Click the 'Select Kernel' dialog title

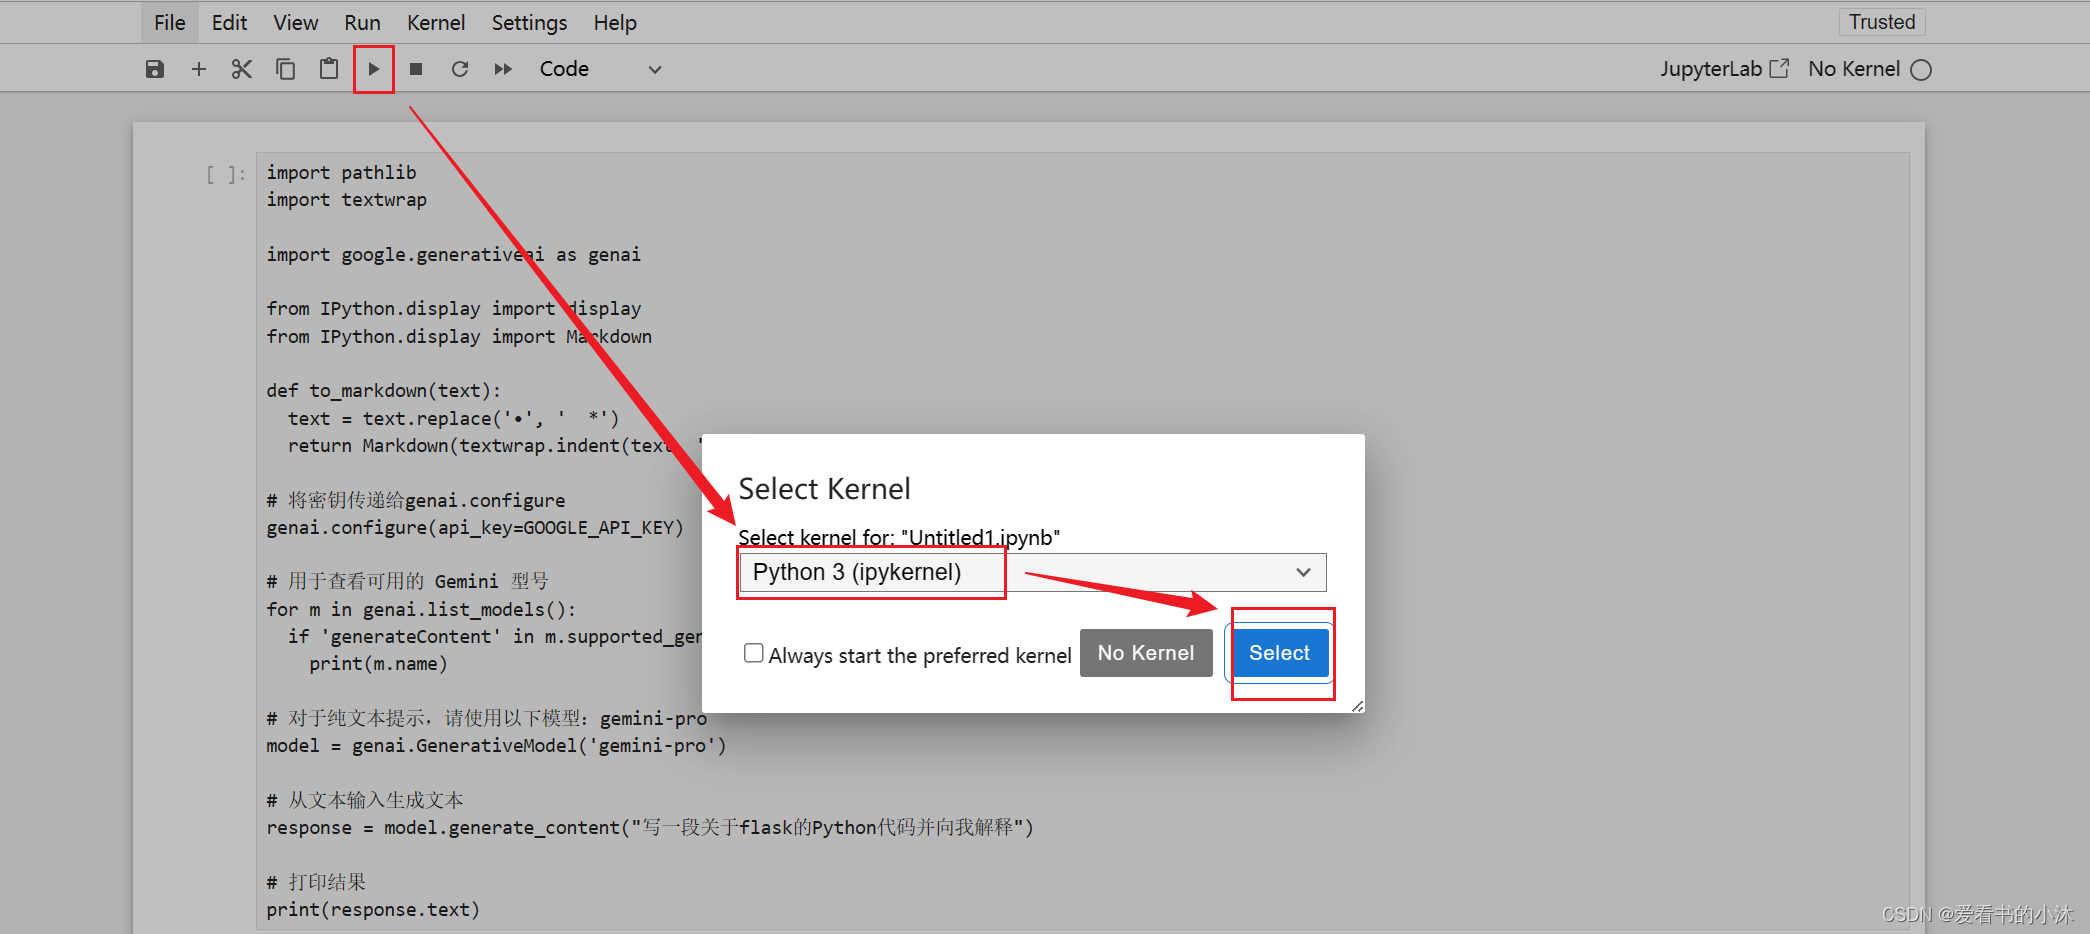click(x=824, y=489)
